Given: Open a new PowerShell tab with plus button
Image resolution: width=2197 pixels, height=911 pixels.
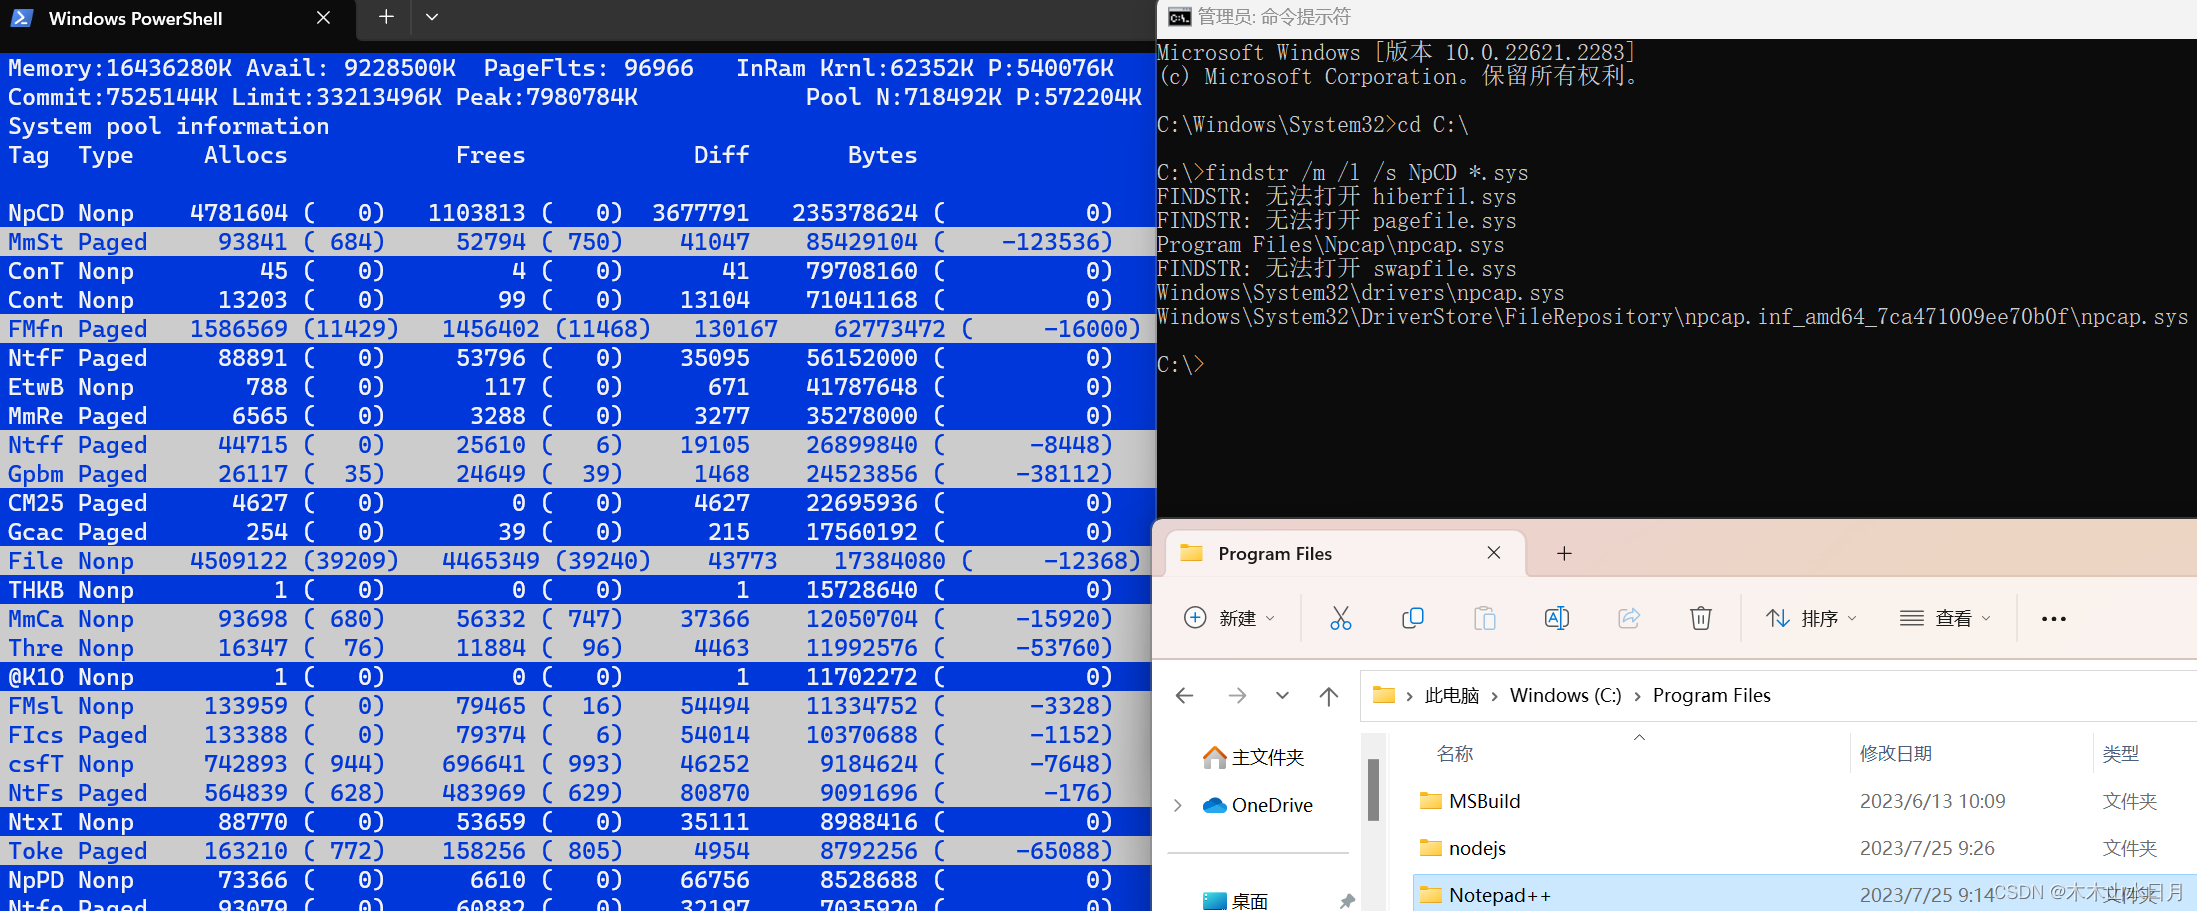Looking at the screenshot, I should [386, 17].
